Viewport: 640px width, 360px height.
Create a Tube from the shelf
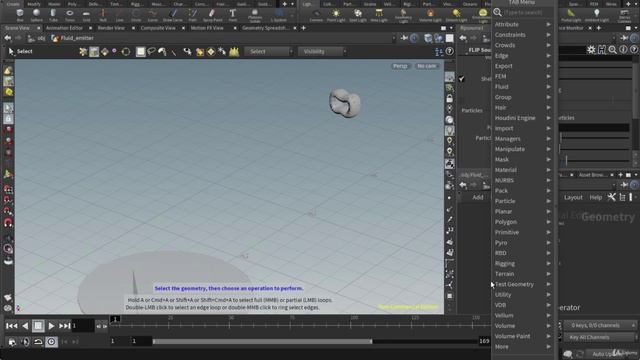tap(53, 15)
